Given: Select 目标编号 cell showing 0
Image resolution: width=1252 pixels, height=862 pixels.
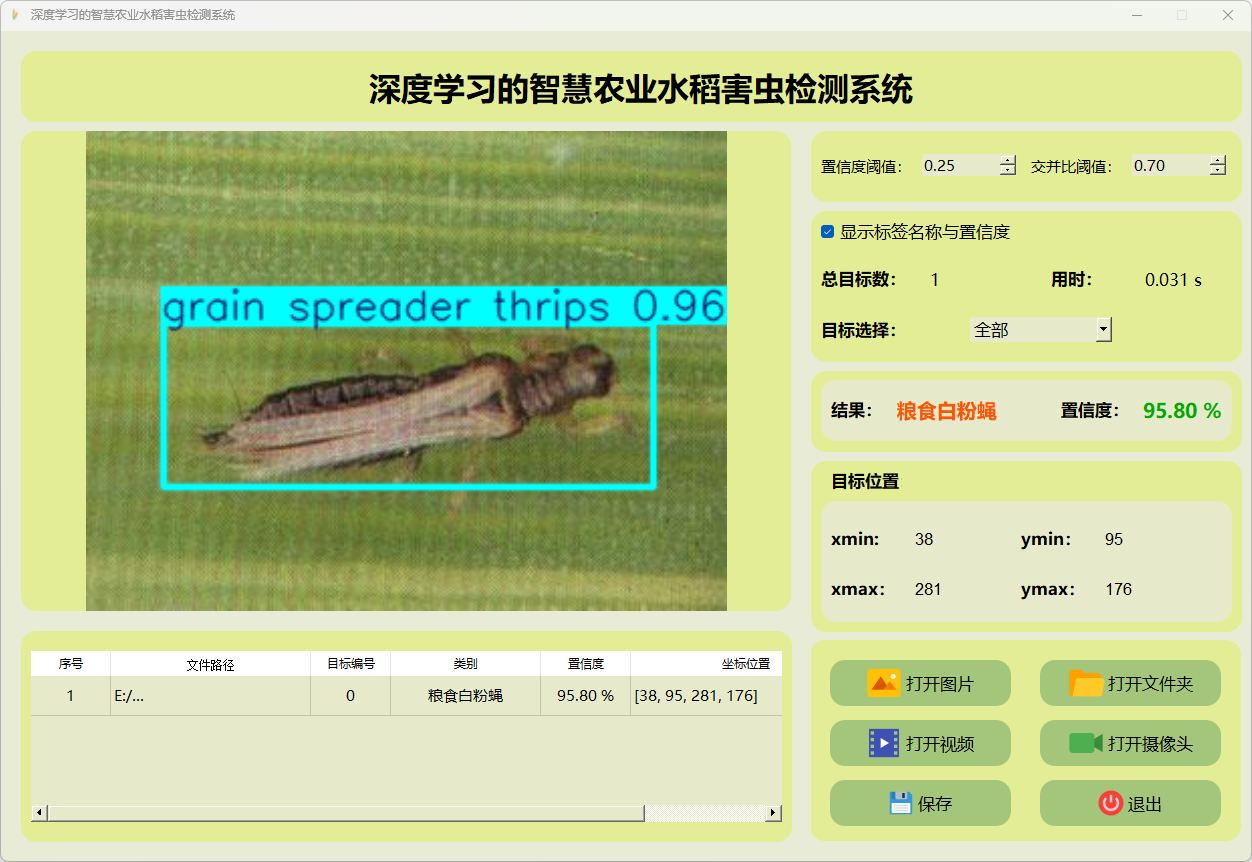Looking at the screenshot, I should coord(350,696).
